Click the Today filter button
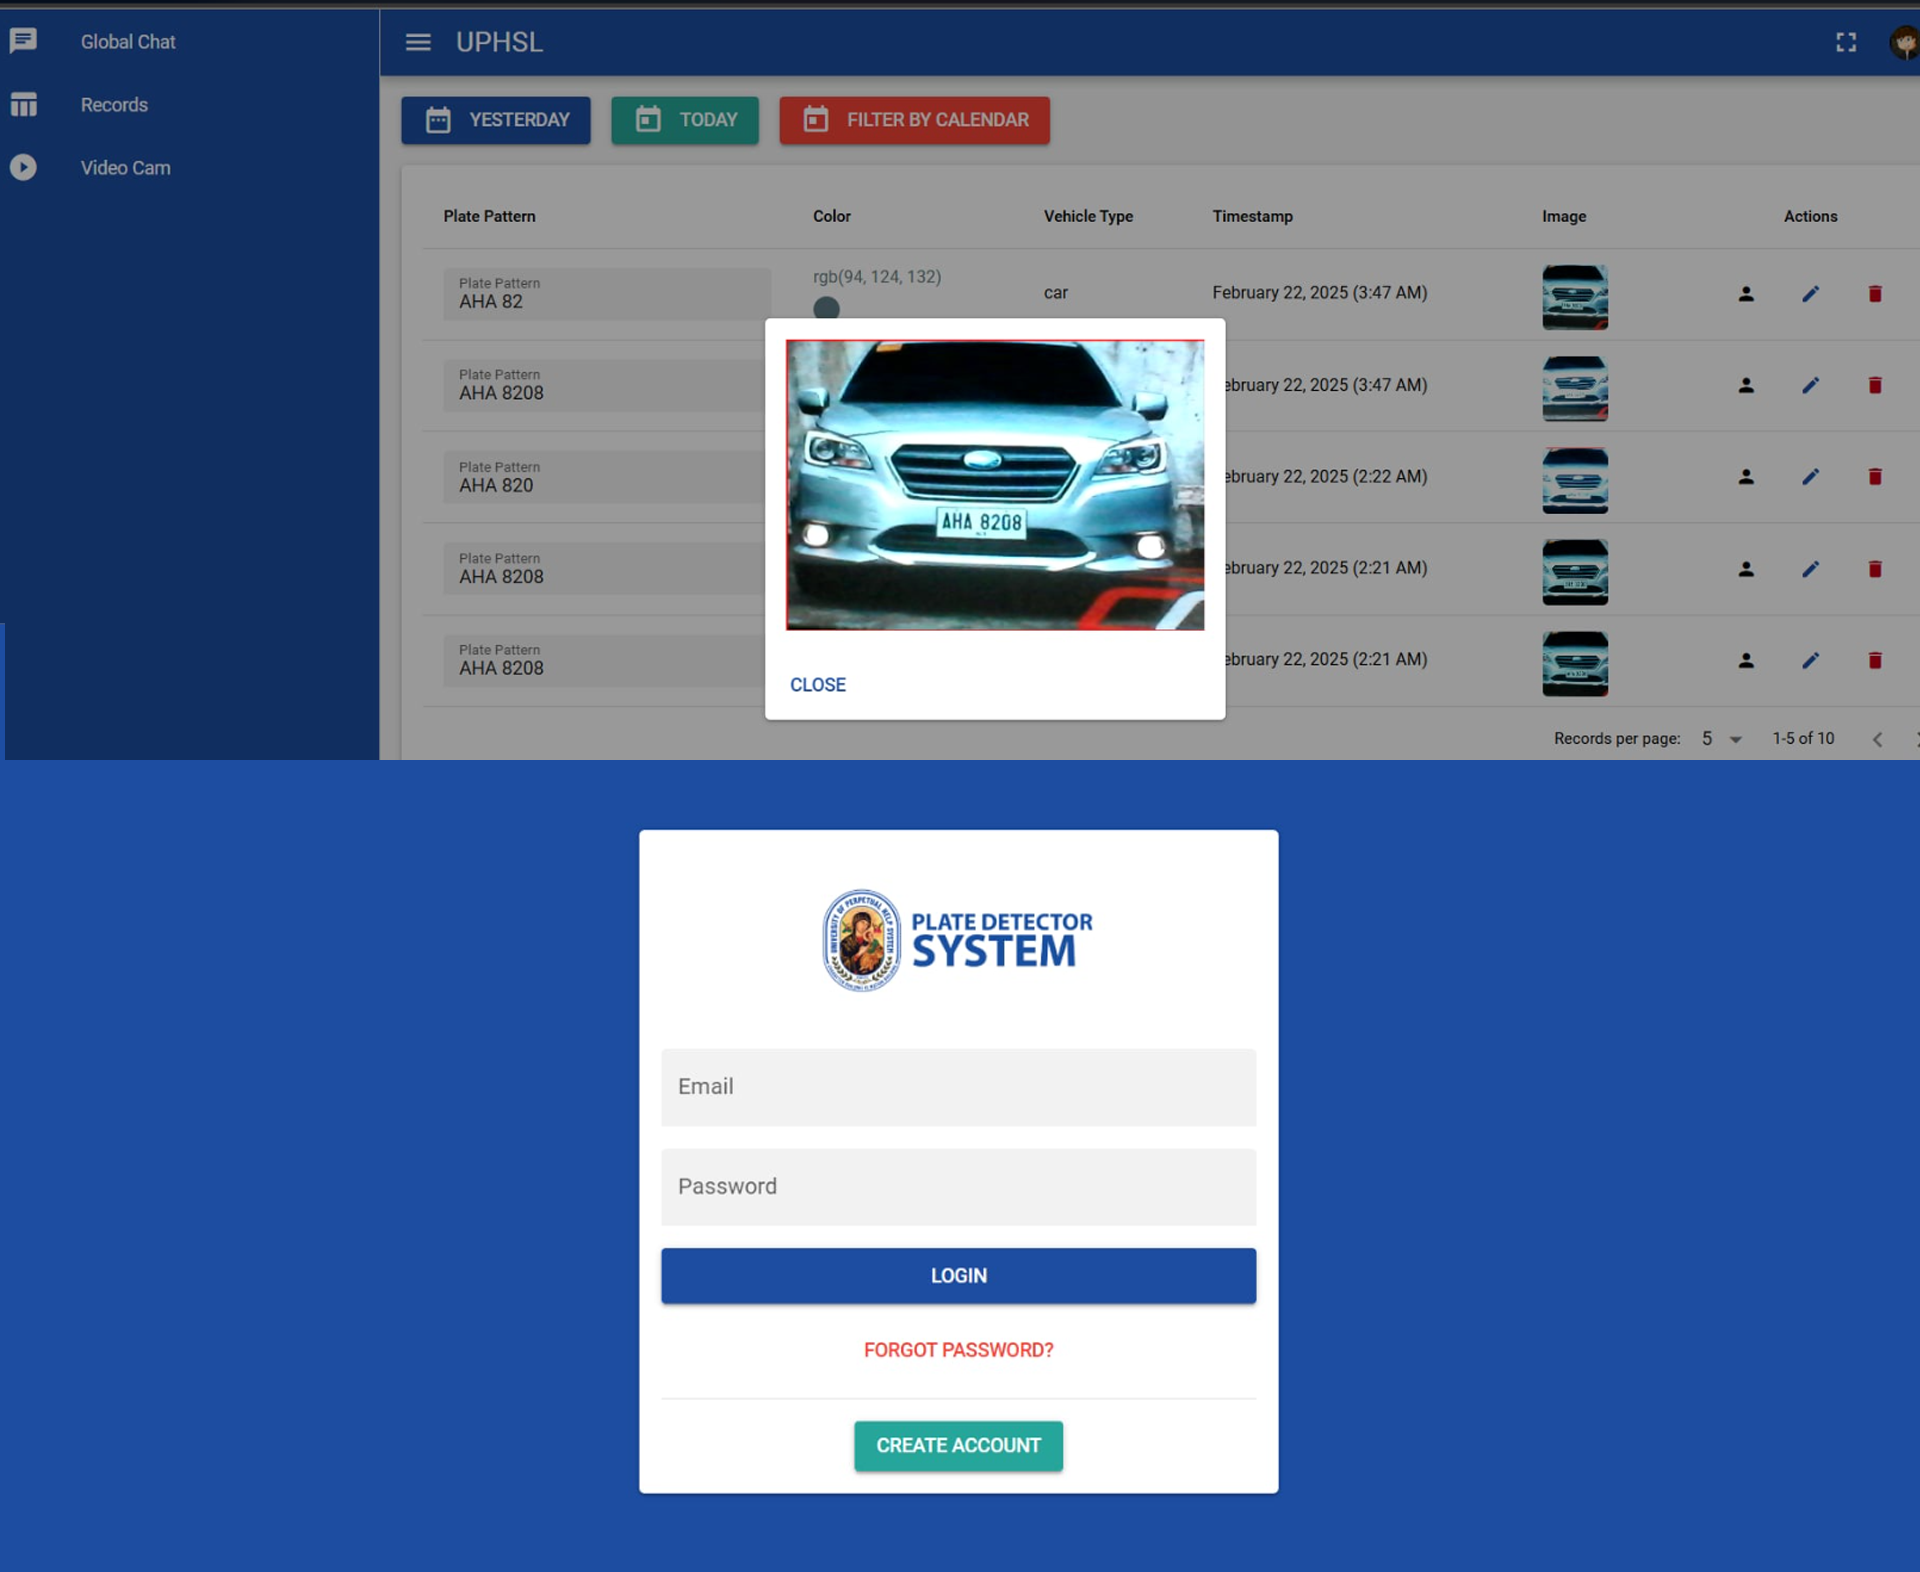 pos(685,120)
